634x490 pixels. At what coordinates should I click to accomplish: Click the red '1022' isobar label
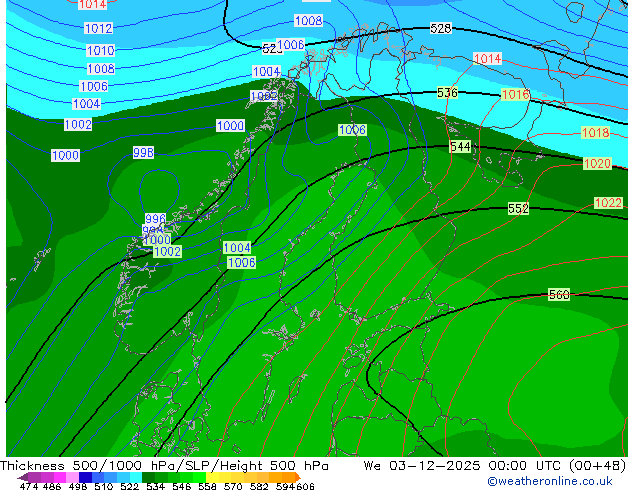[x=608, y=203]
